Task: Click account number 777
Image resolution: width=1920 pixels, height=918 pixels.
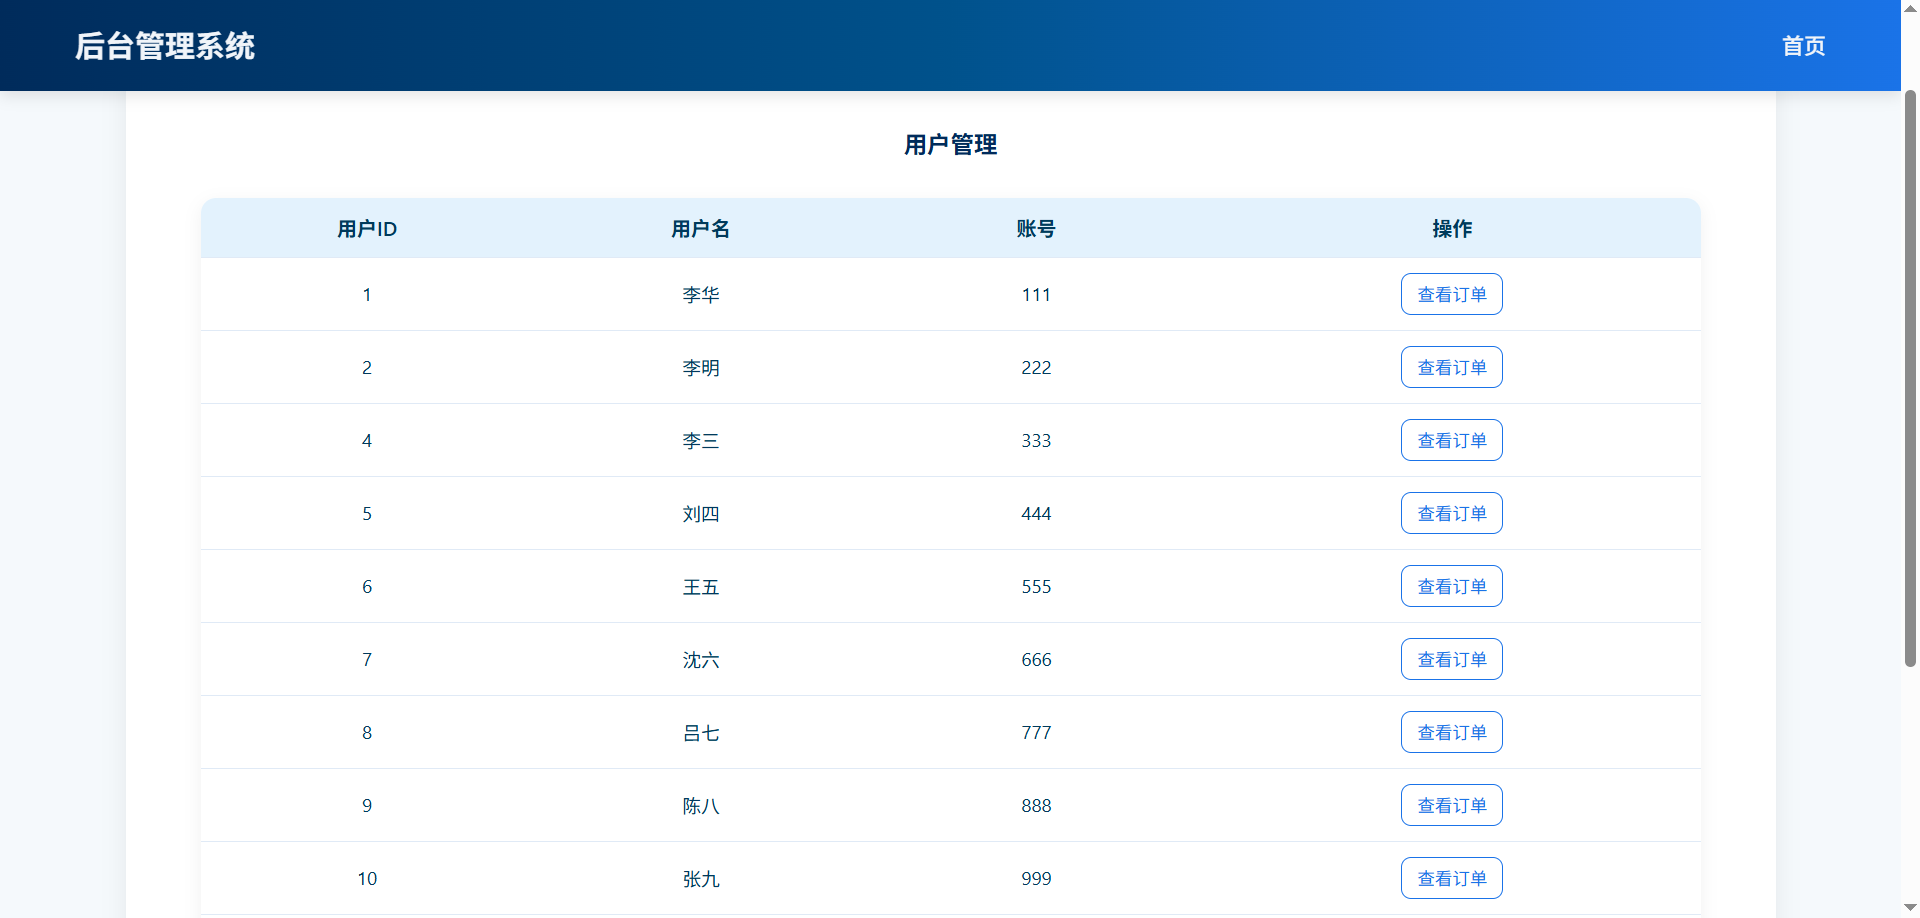Action: click(1036, 733)
